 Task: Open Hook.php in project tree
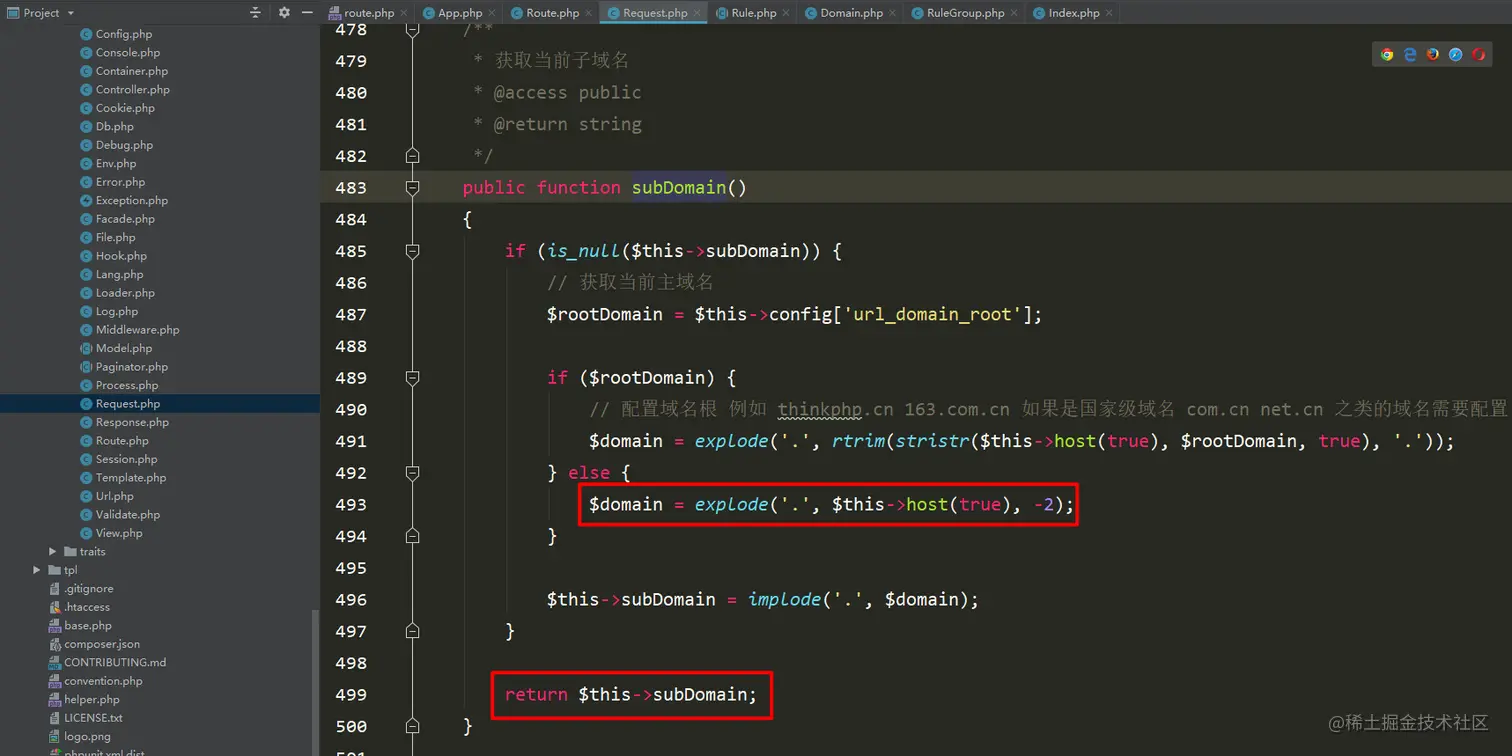coord(121,256)
